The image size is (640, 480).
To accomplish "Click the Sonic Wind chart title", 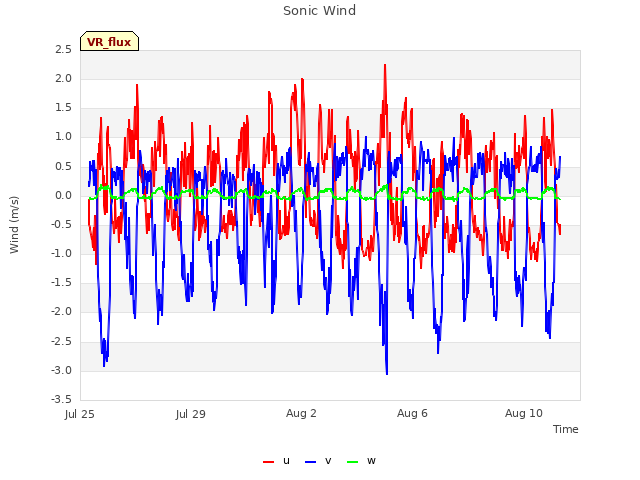I will tap(320, 10).
